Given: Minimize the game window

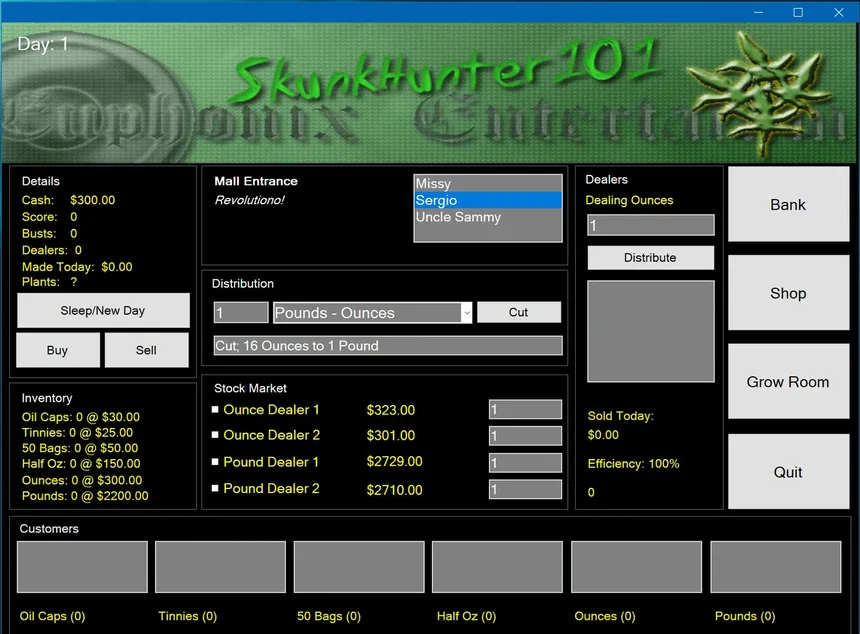Looking at the screenshot, I should [758, 12].
